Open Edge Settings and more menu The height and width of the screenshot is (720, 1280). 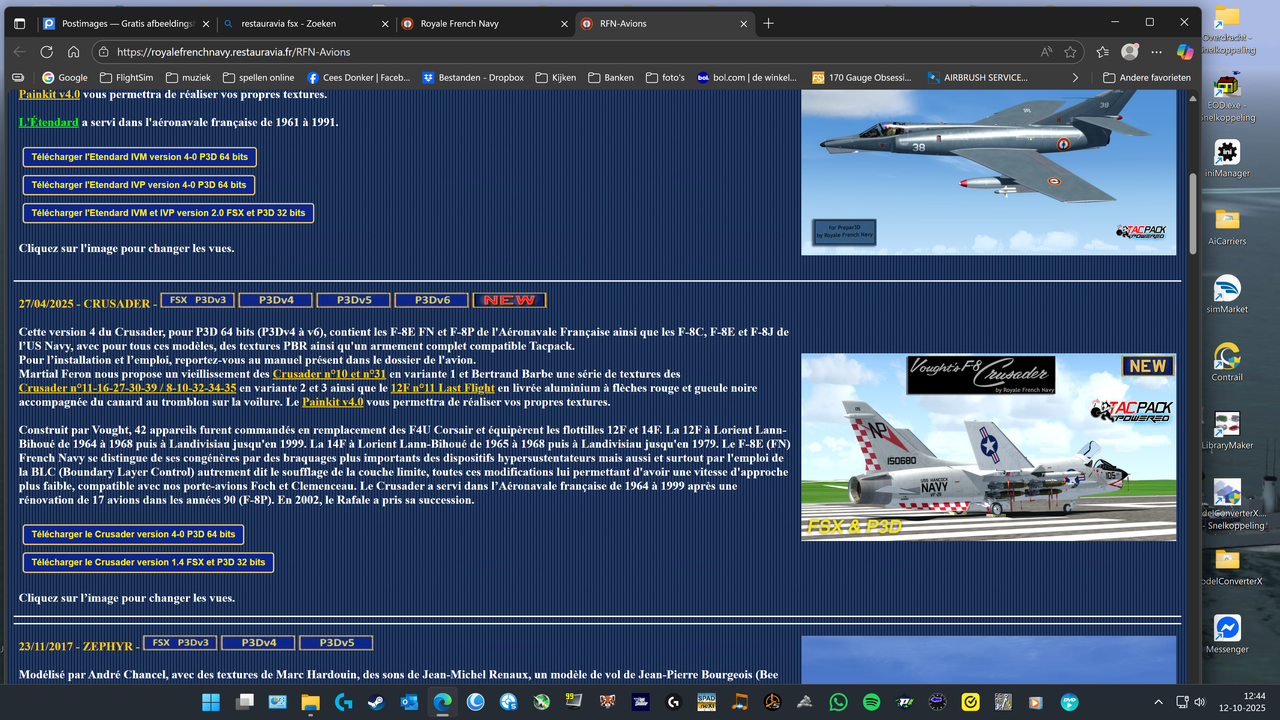1158,51
